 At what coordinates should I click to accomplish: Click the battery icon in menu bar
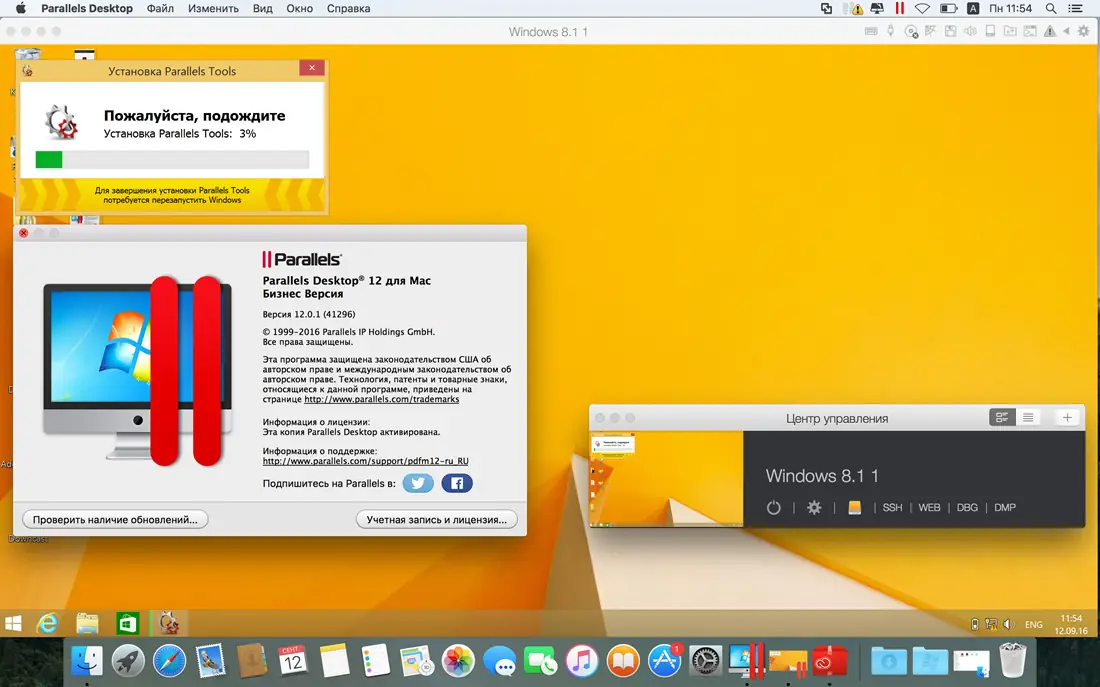point(948,8)
